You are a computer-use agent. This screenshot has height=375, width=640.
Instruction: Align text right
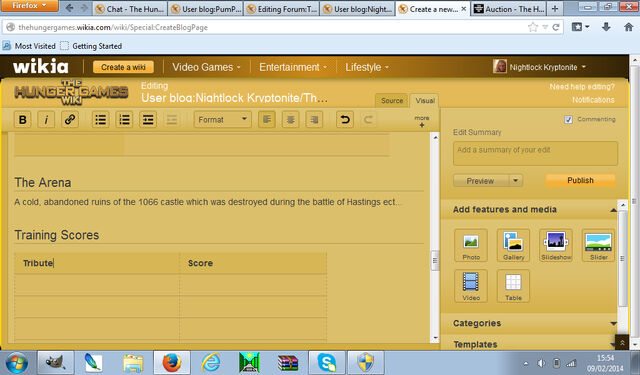tap(314, 120)
